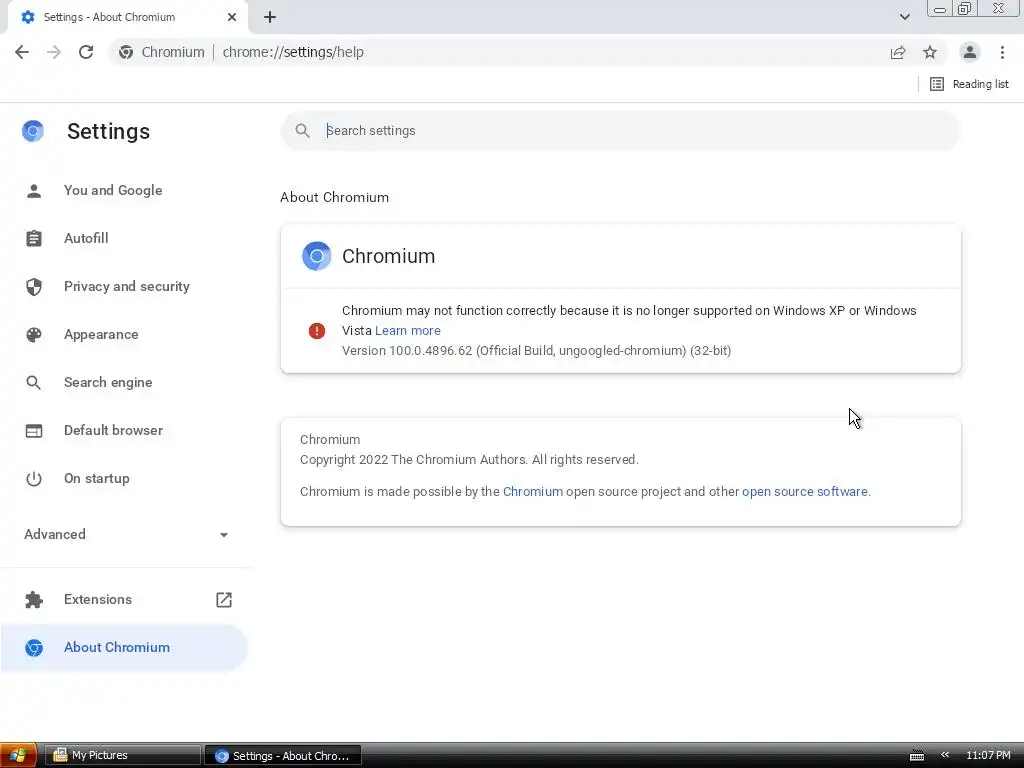Open the profile avatar button
Screen dimensions: 1024x768
(x=970, y=52)
